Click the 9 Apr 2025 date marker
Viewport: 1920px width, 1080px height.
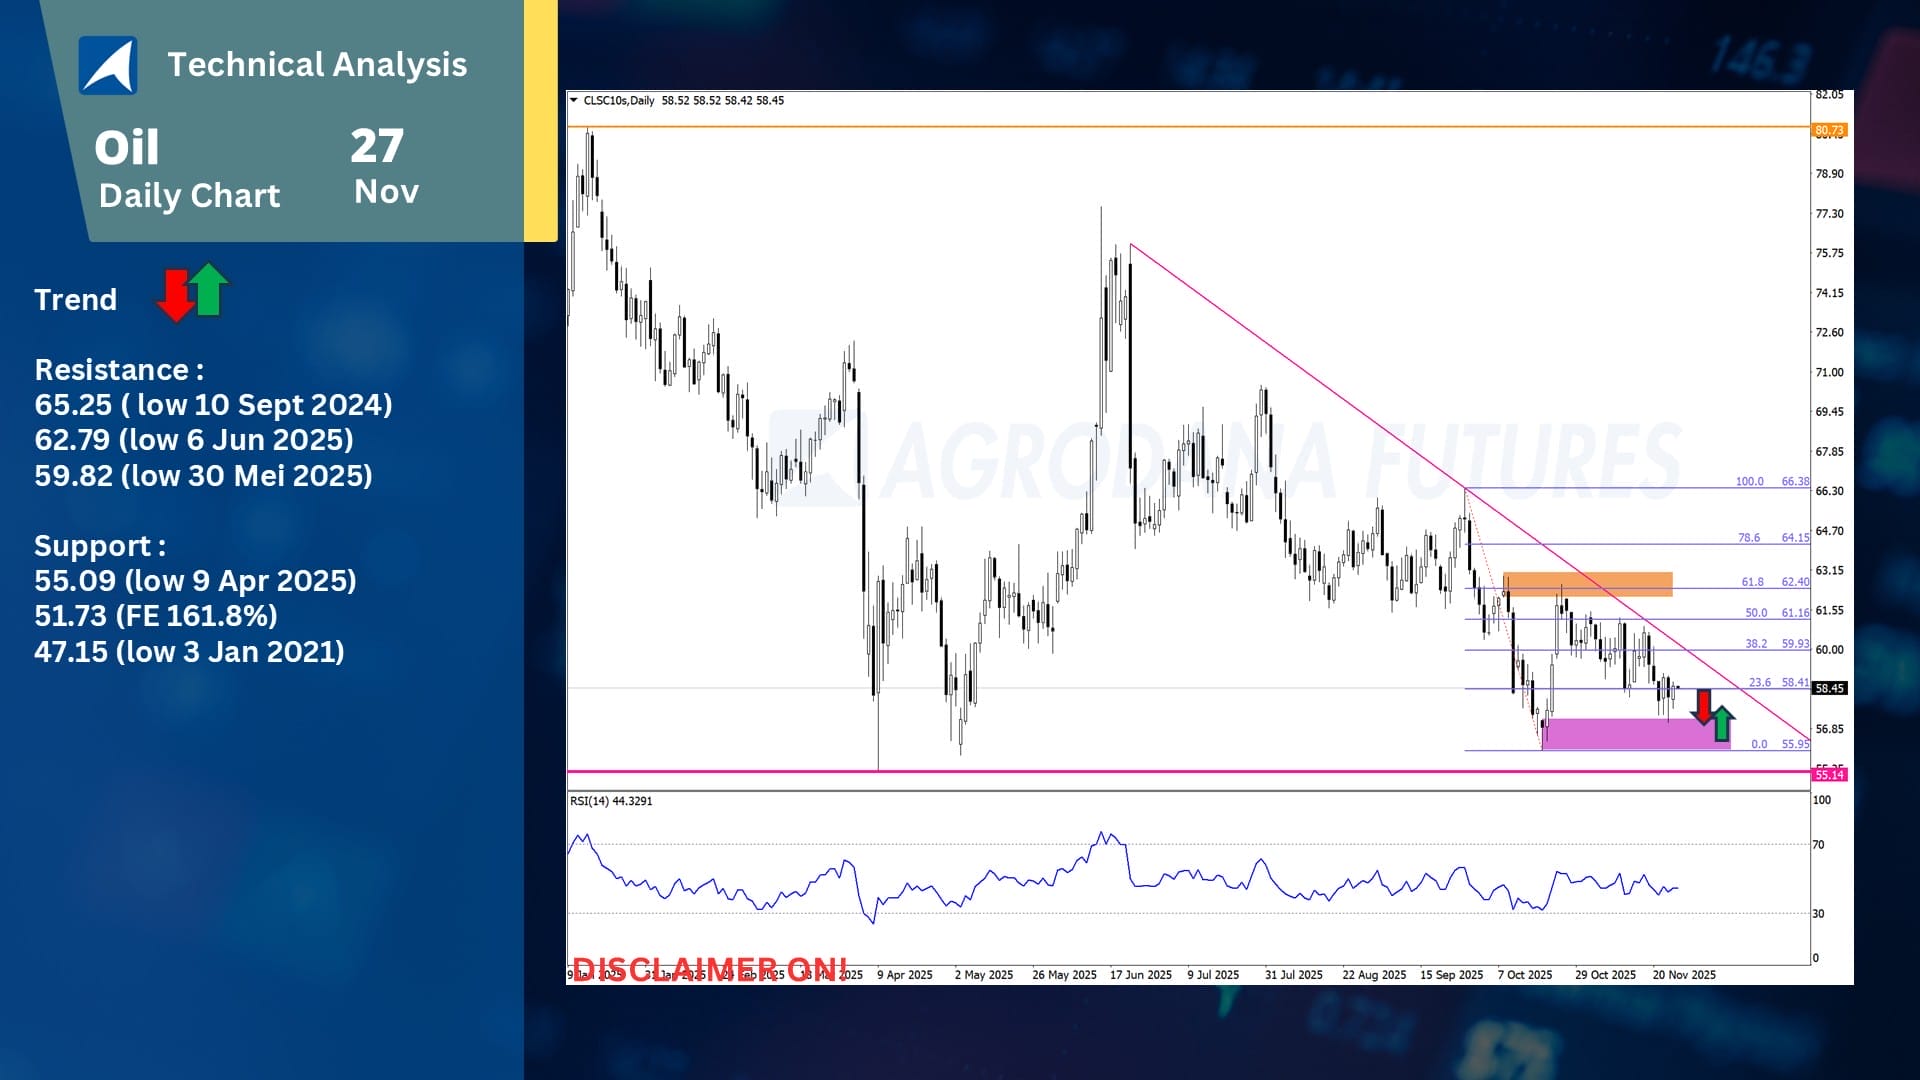pos(904,974)
